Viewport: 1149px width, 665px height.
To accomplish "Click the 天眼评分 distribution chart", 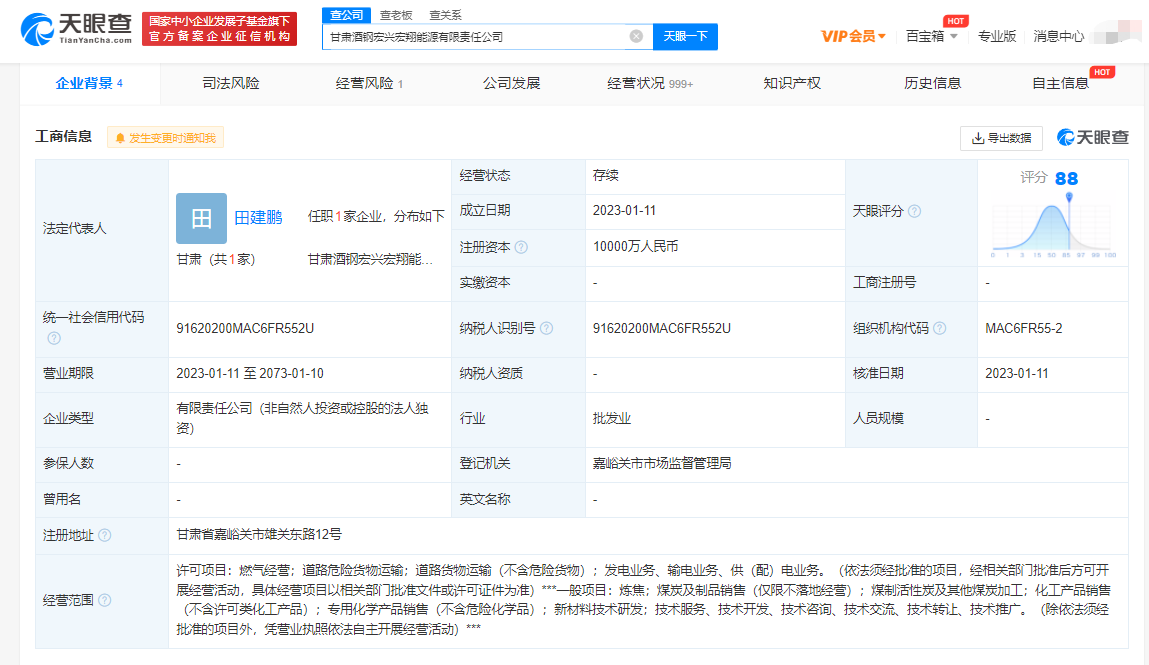I will click(x=1054, y=226).
